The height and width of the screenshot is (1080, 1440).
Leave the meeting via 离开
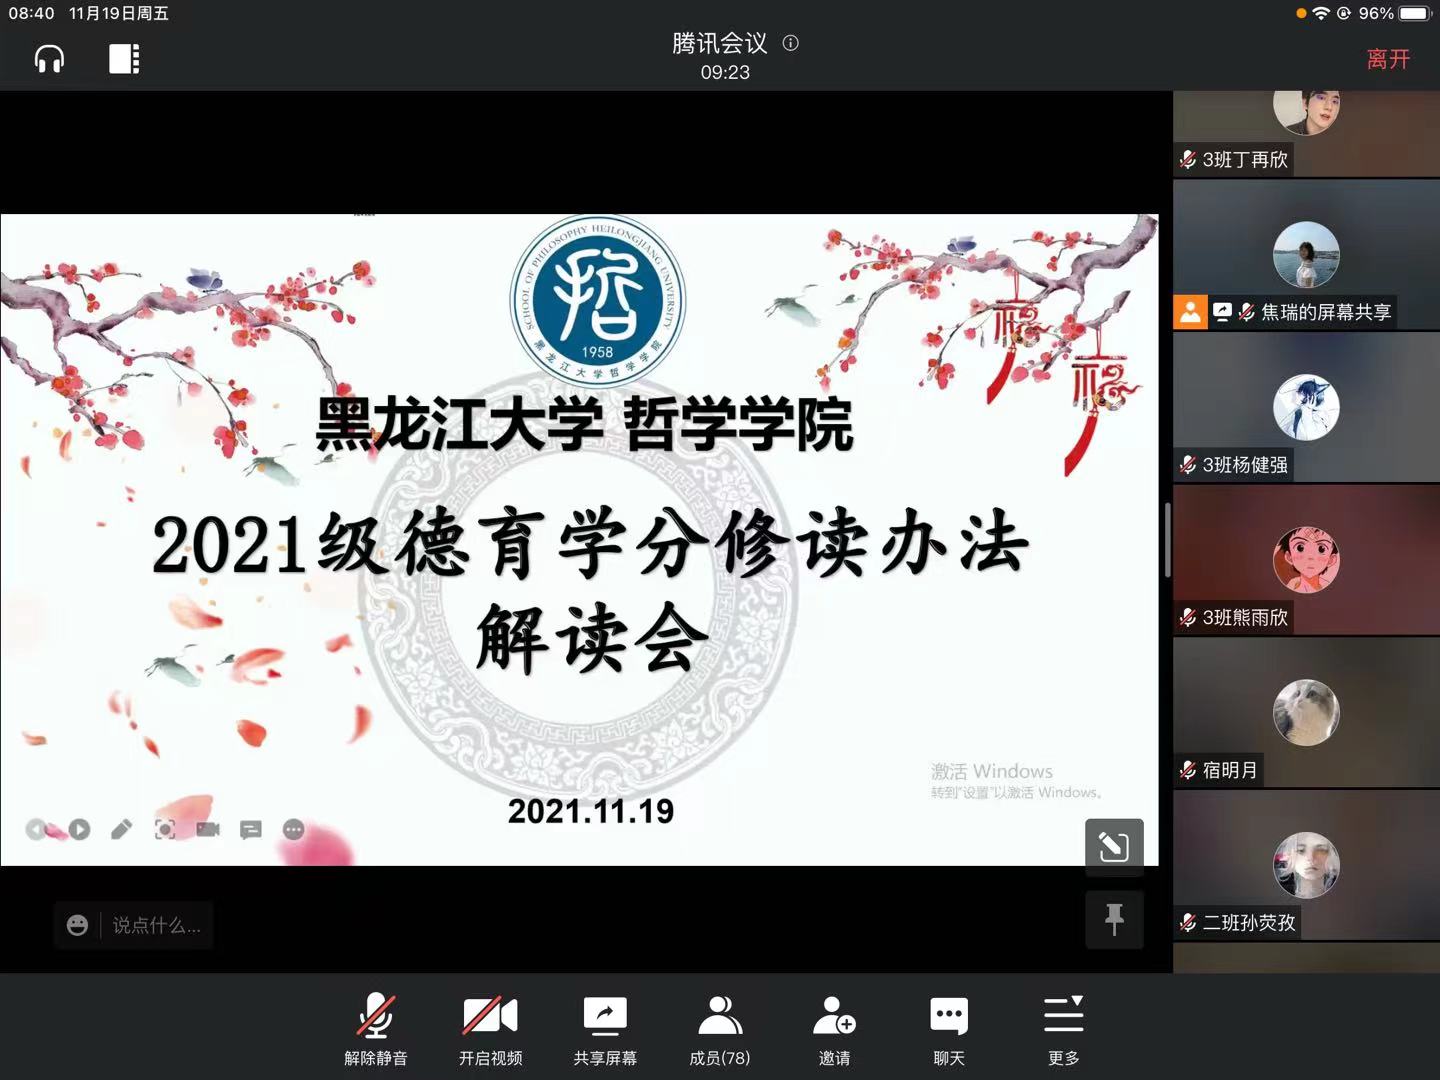(1388, 59)
